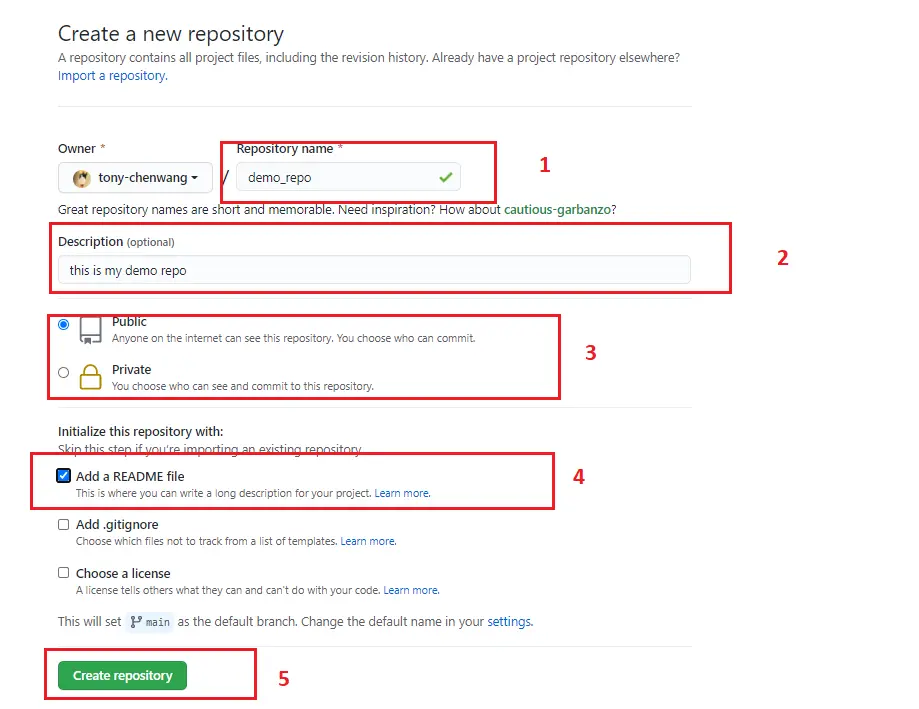Open Learn more next to the README description
The height and width of the screenshot is (709, 919).
click(402, 493)
